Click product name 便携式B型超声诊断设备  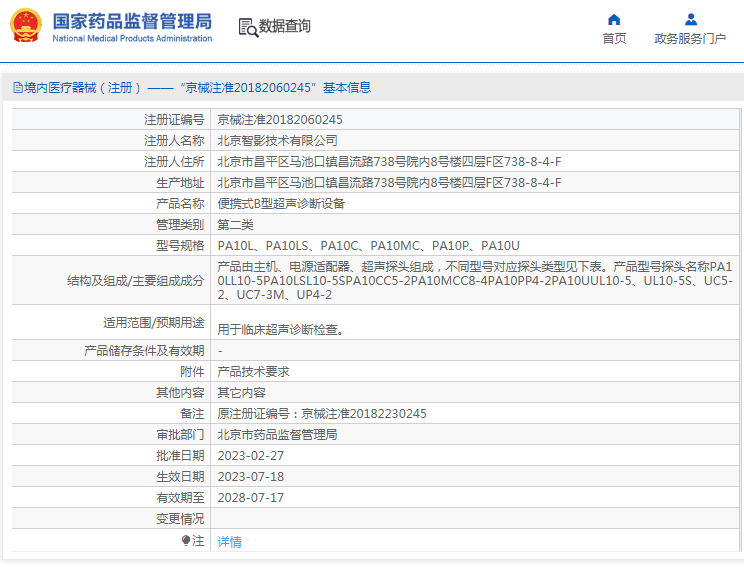coord(280,203)
